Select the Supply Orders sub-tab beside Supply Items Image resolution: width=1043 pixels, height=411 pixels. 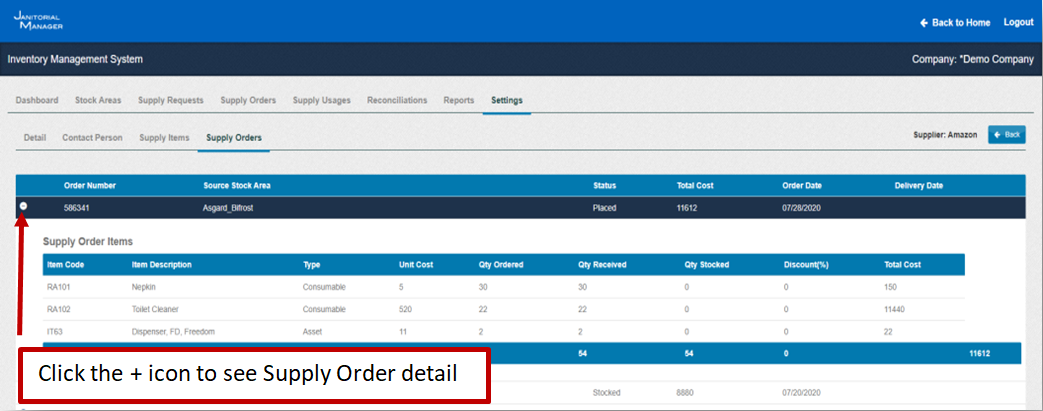[x=233, y=137]
